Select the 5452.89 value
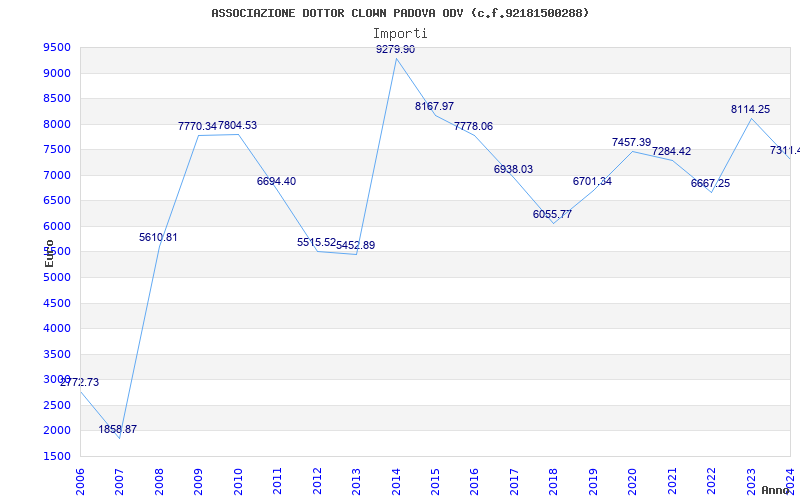 [x=356, y=245]
